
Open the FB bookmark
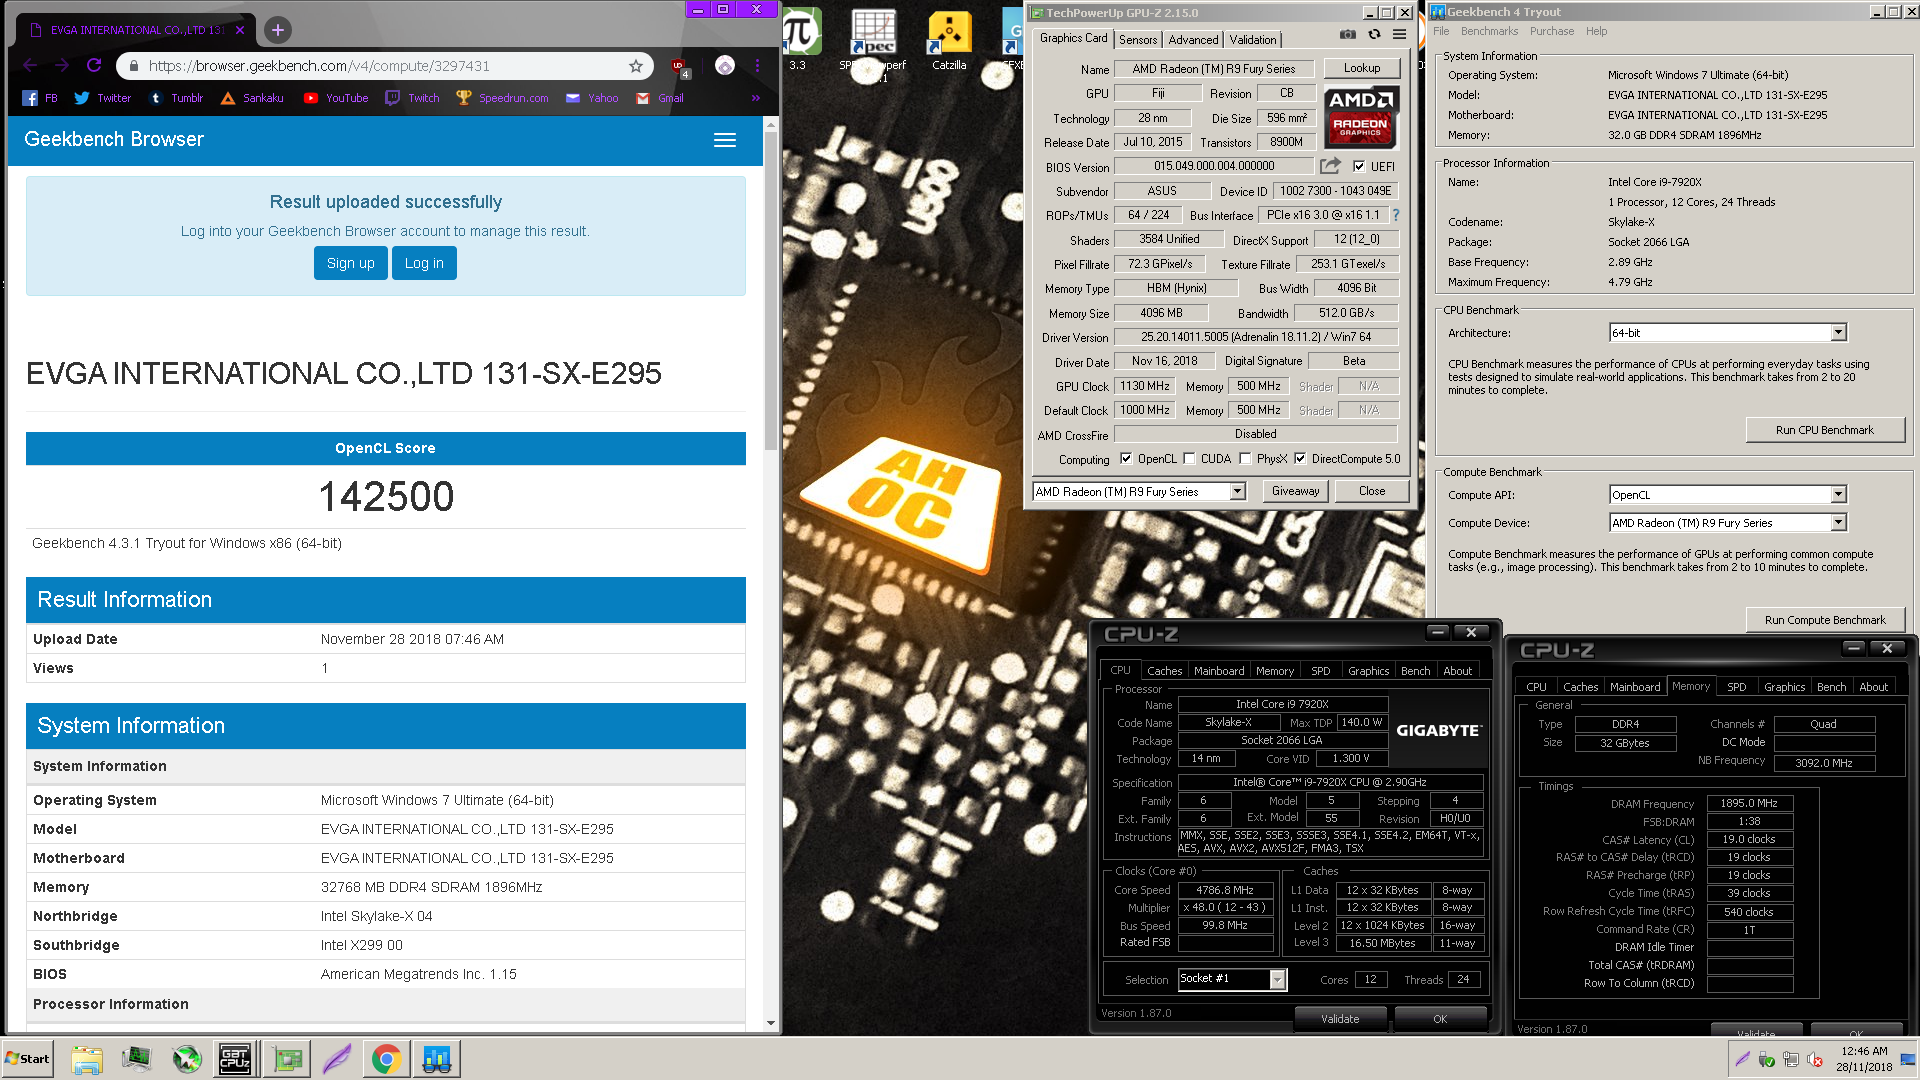pyautogui.click(x=40, y=98)
